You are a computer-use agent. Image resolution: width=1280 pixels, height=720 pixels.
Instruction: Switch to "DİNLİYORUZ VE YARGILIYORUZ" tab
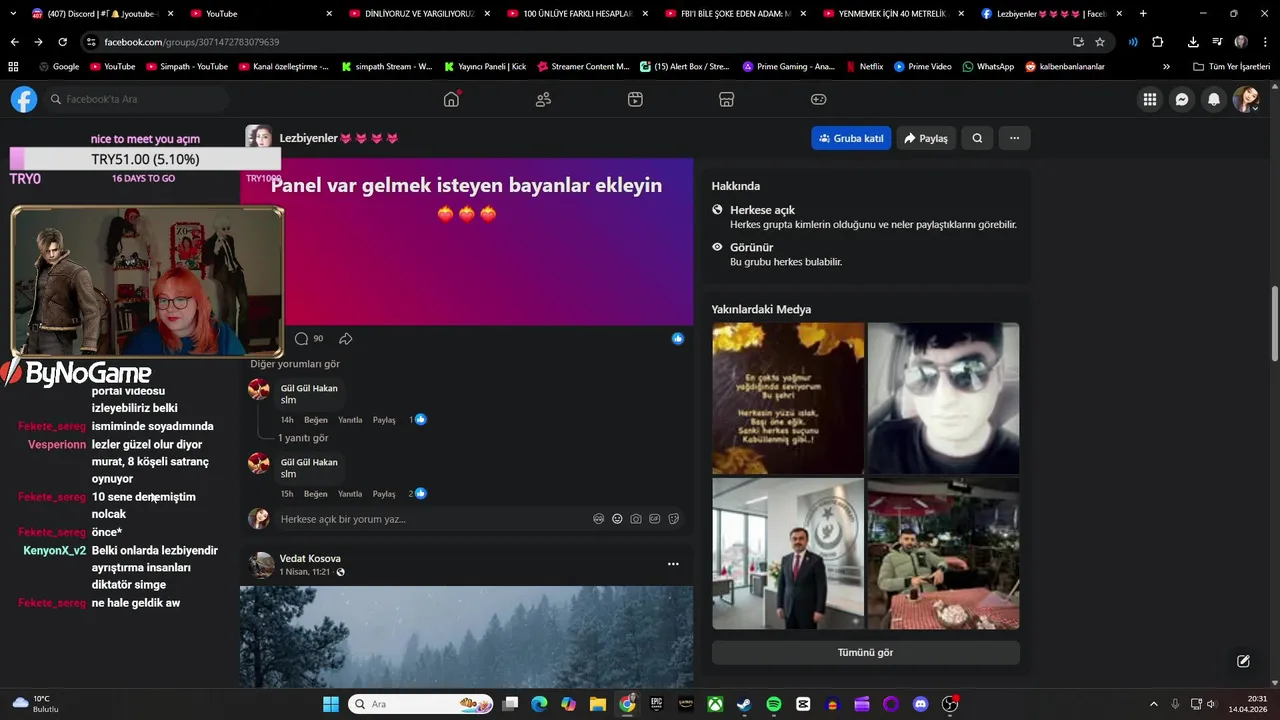pyautogui.click(x=420, y=14)
